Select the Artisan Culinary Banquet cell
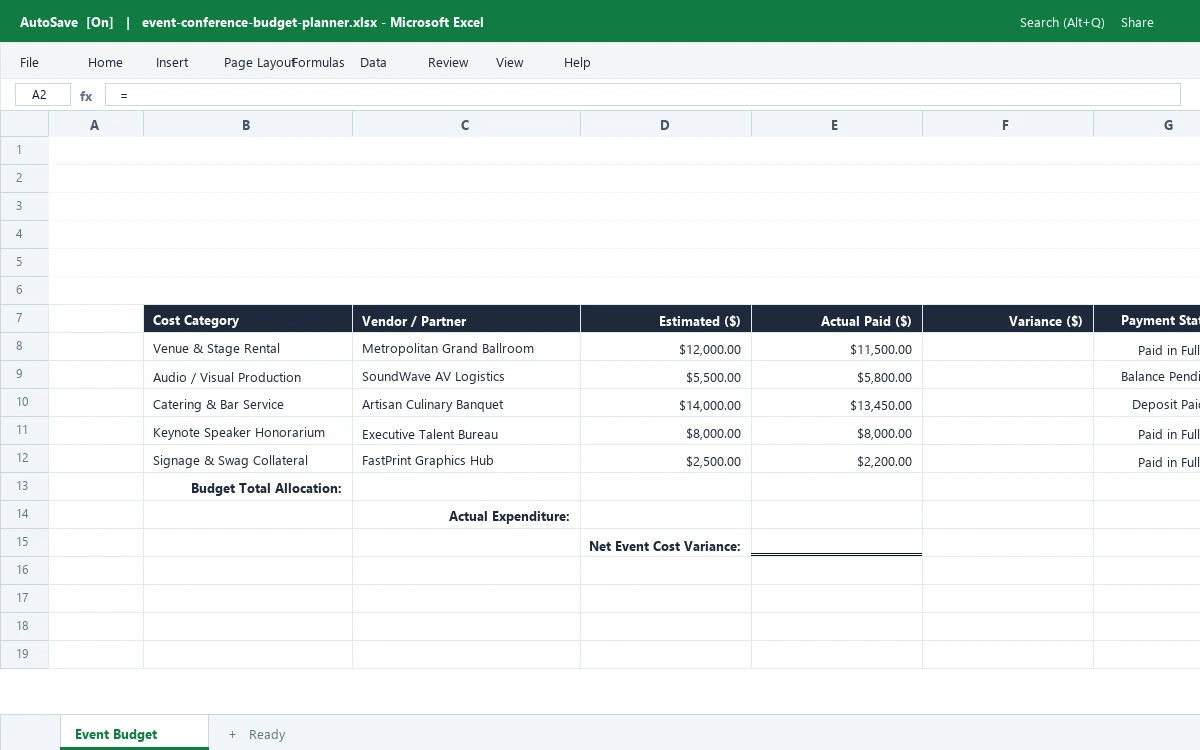This screenshot has height=750, width=1200. (x=466, y=403)
